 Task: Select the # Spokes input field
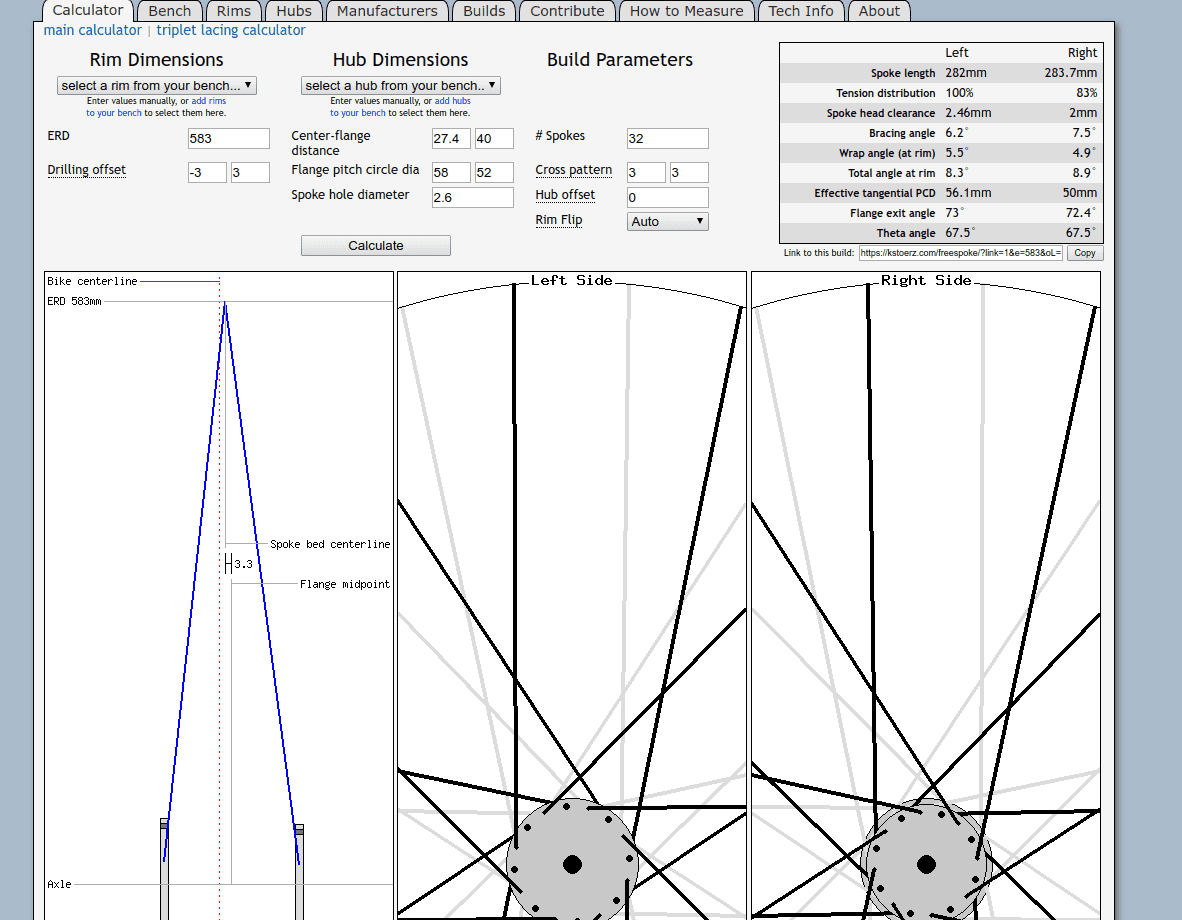pos(667,139)
